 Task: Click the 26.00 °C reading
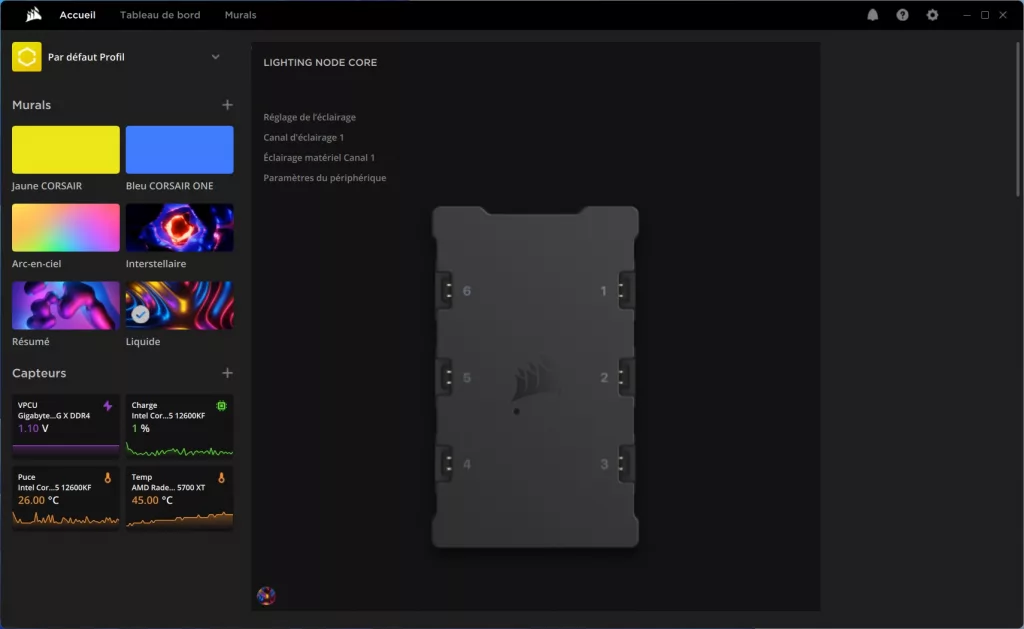point(39,500)
